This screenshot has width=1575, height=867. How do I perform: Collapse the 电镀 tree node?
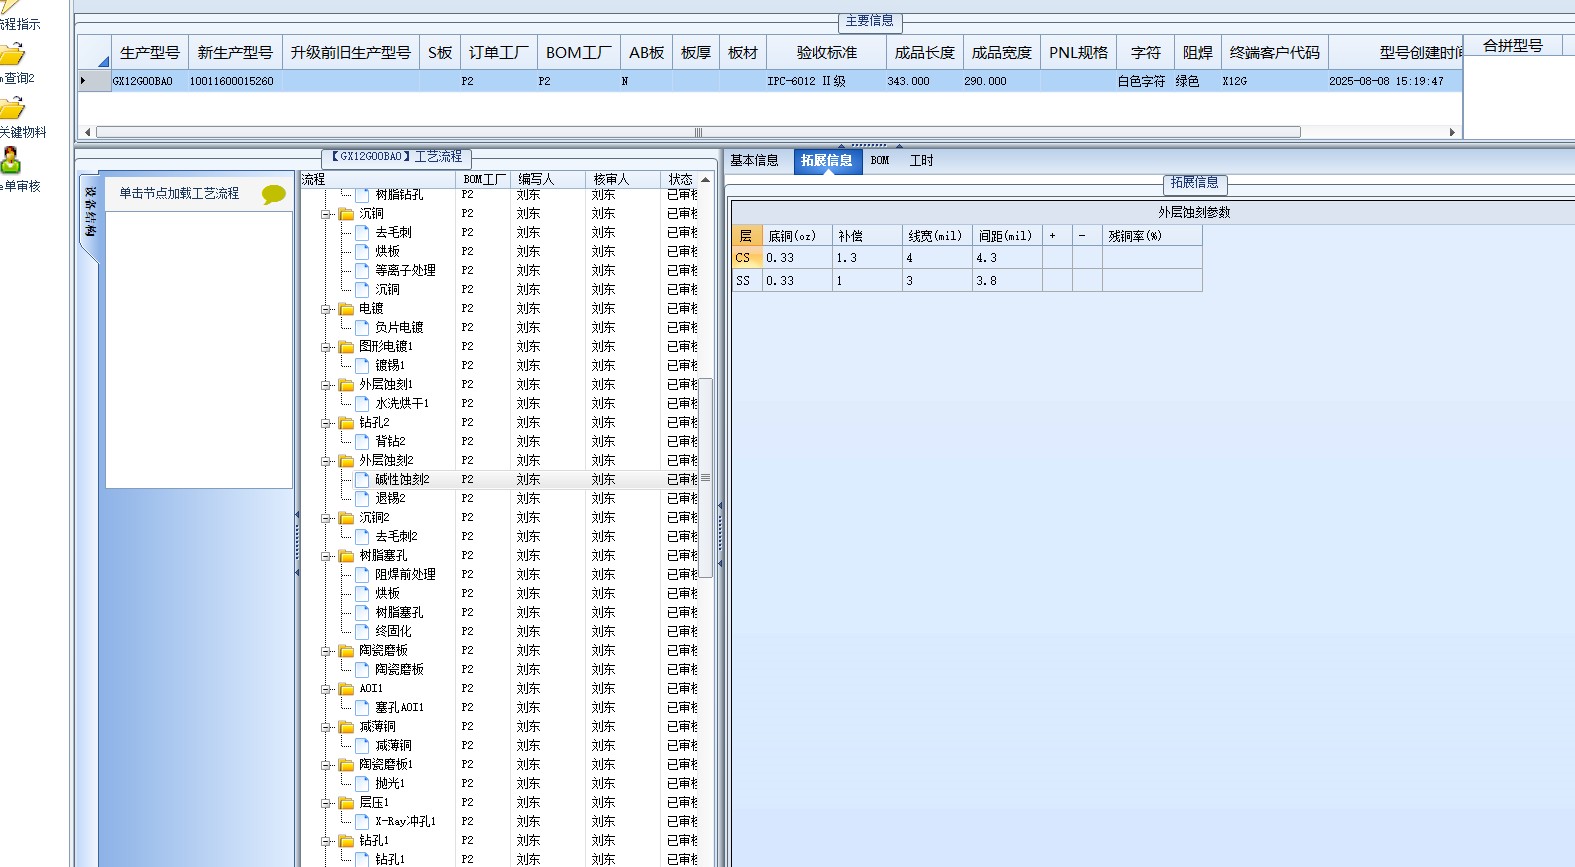tap(326, 309)
